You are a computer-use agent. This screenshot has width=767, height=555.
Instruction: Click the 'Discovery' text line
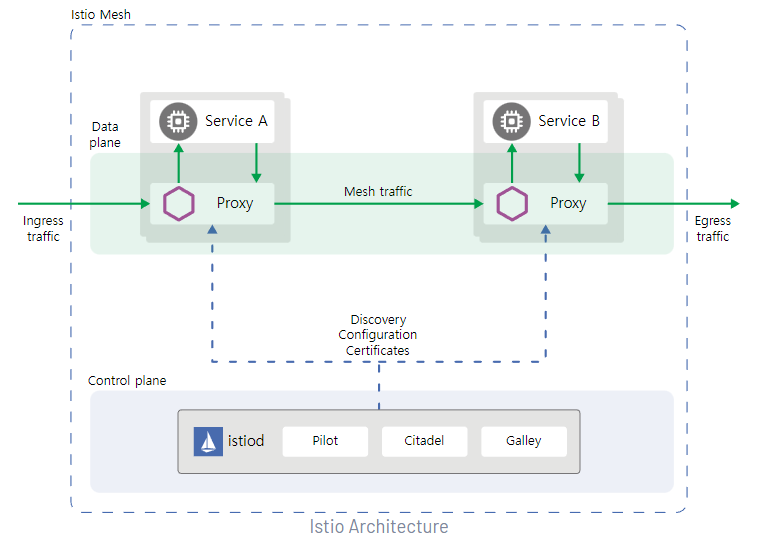point(378,320)
